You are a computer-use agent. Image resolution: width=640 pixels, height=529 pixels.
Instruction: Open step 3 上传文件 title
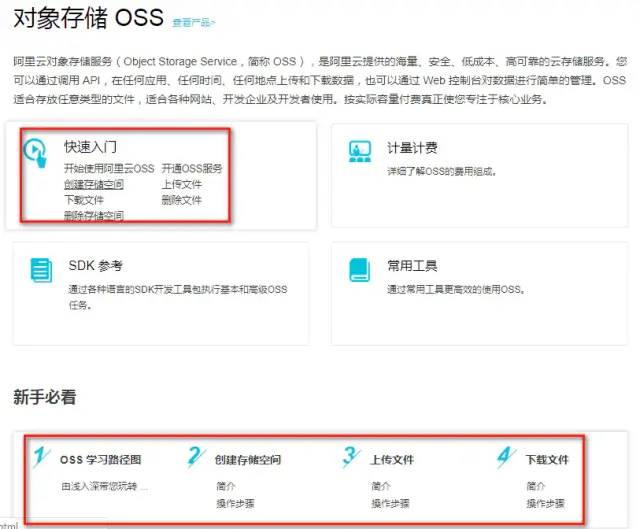392,460
